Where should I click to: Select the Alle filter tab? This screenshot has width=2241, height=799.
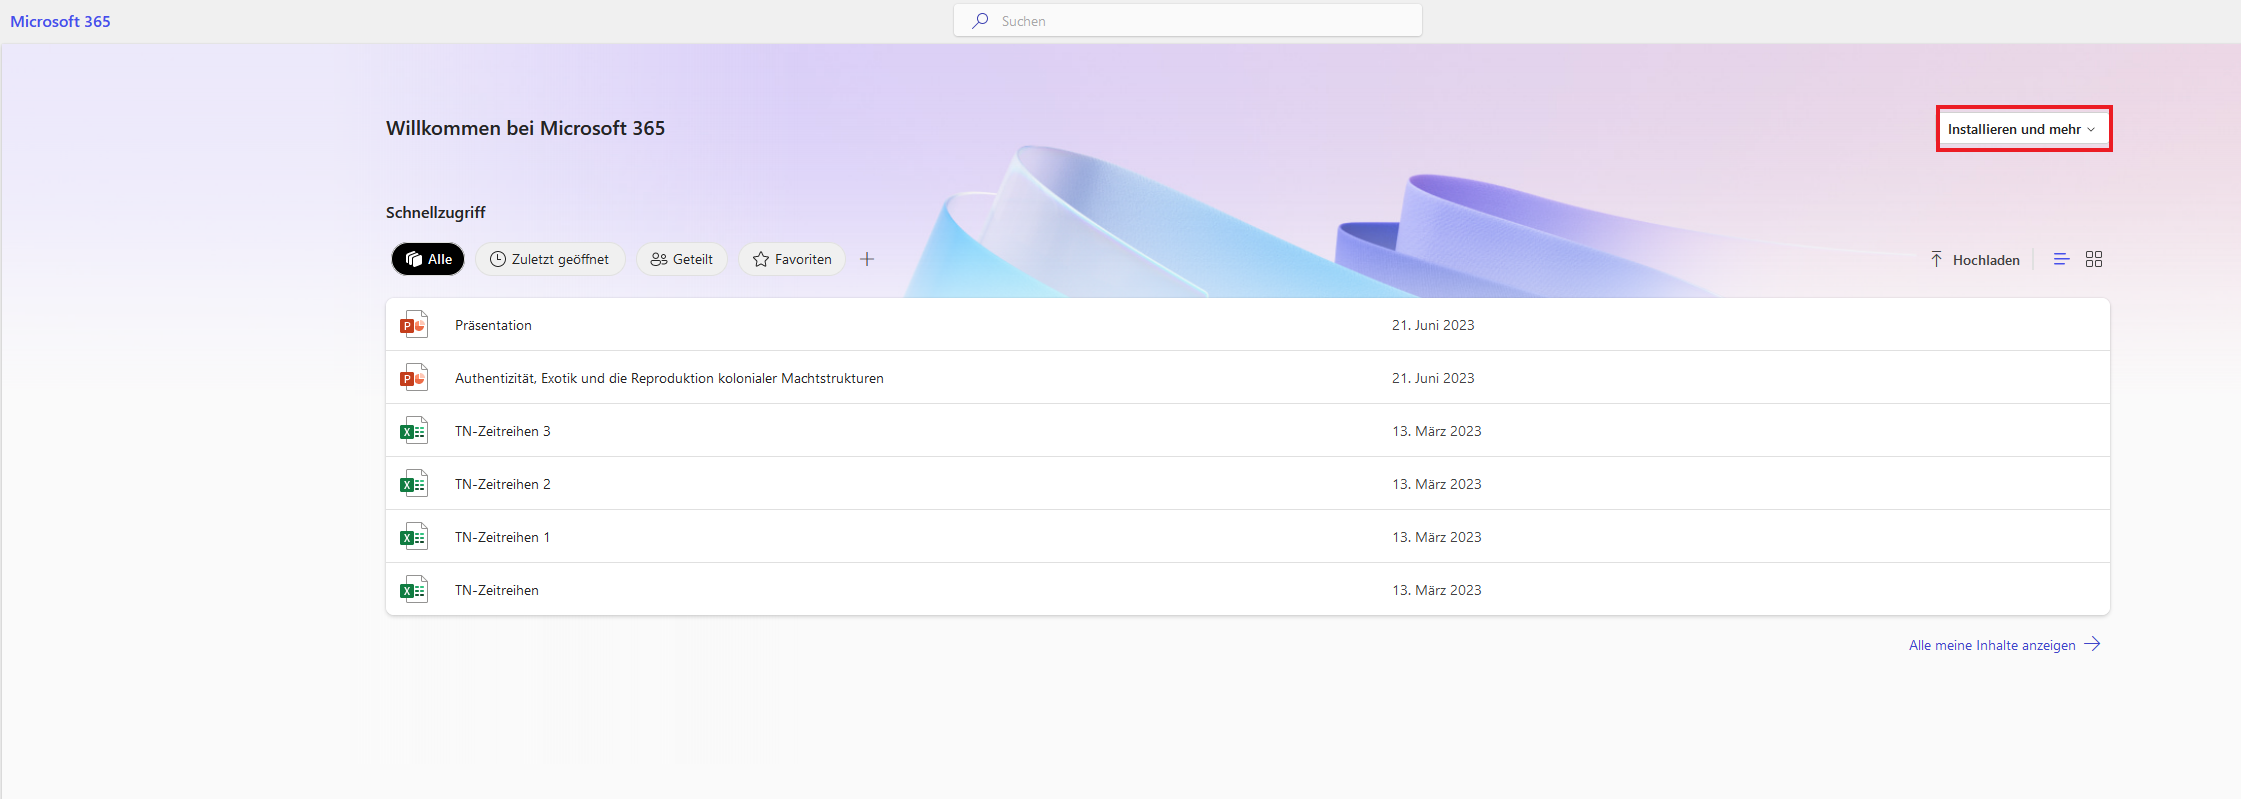click(x=428, y=259)
